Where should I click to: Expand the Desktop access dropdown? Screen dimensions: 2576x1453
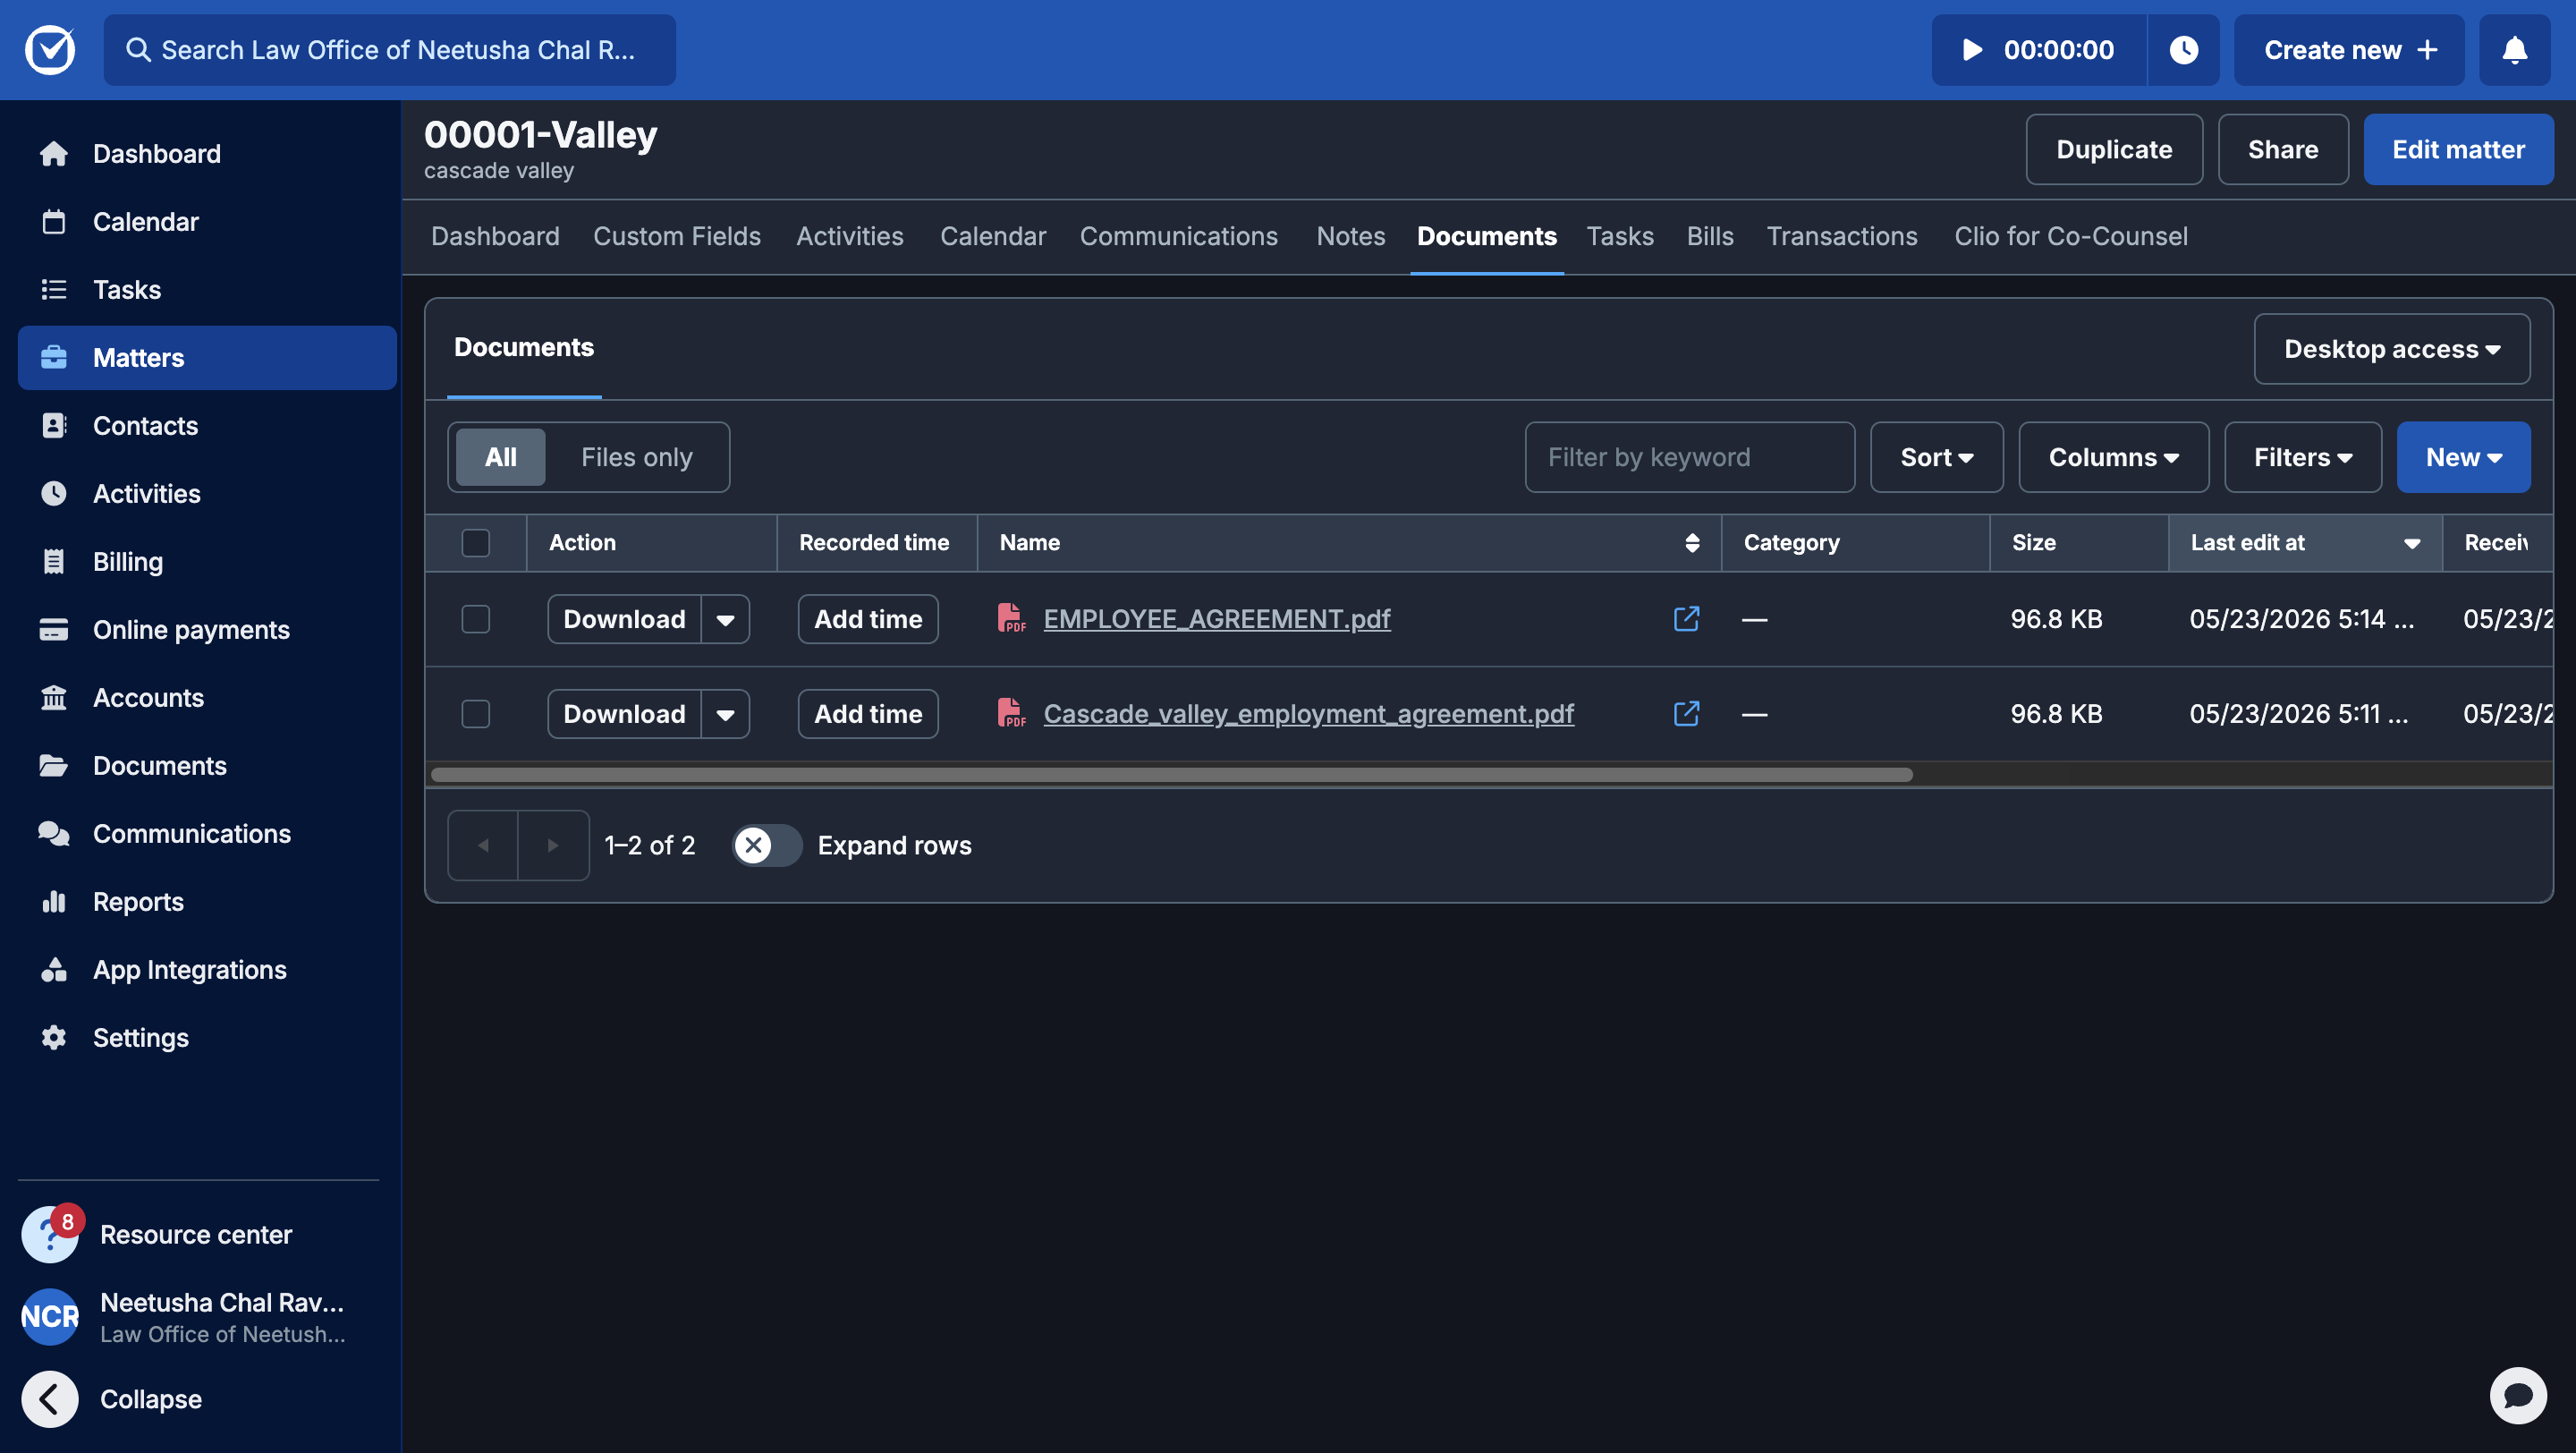point(2391,349)
